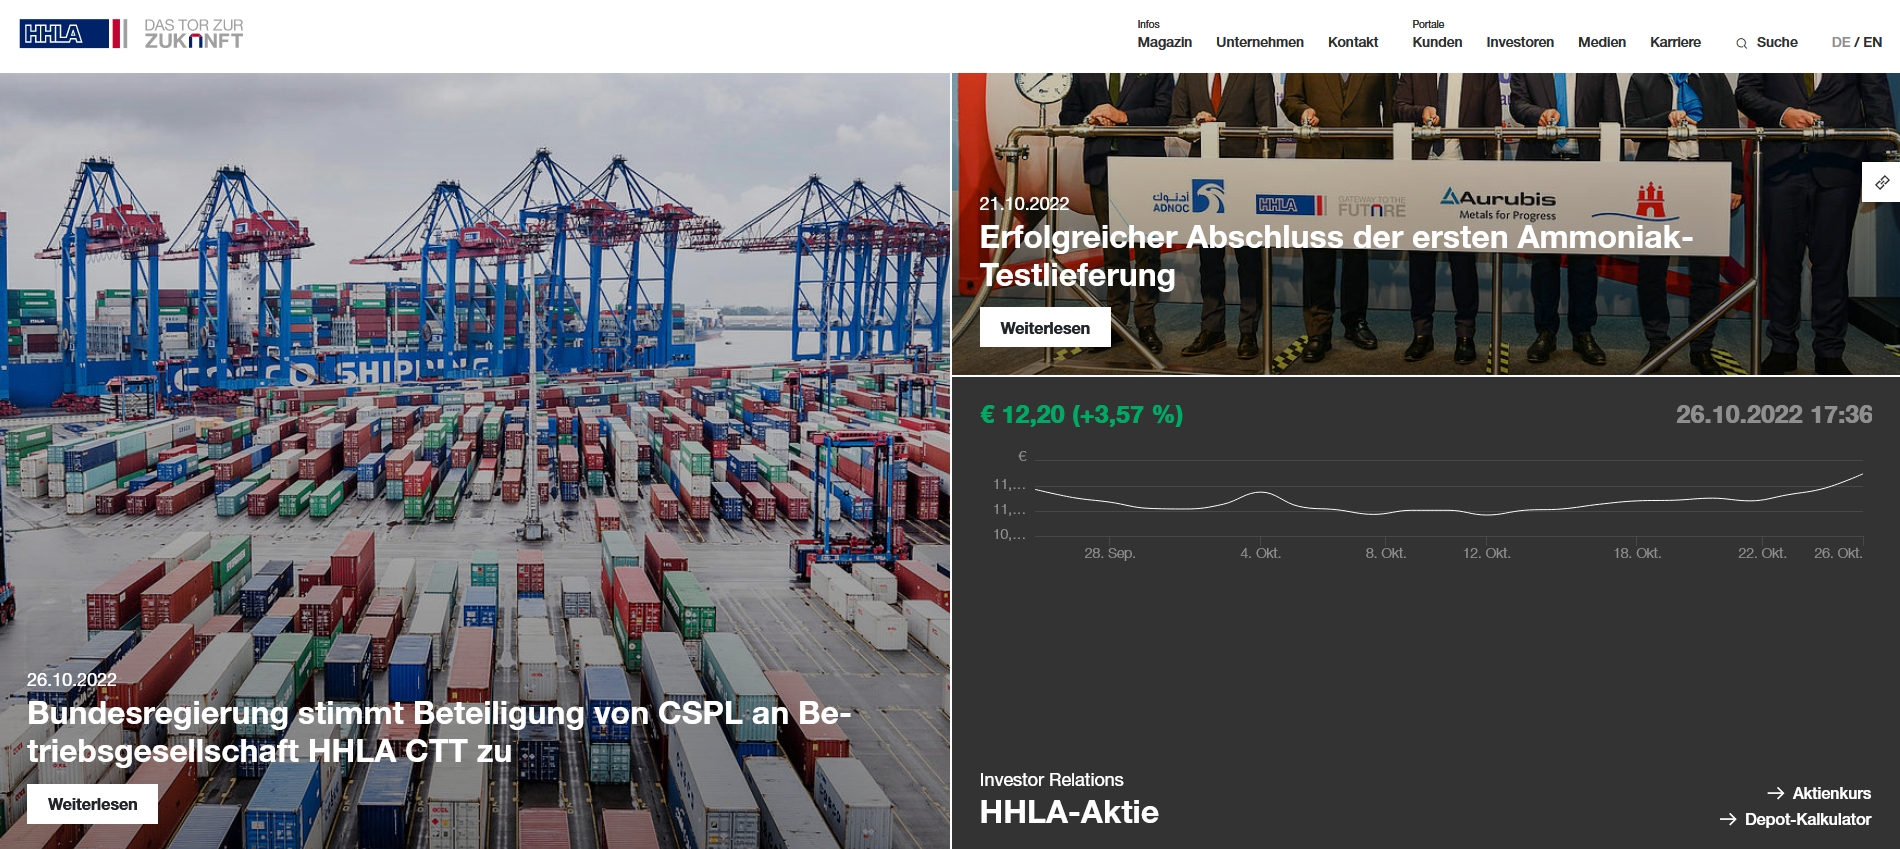Viewport: 1900px width, 849px height.
Task: Click the 22. Okt. chart axis label
Action: click(1762, 553)
